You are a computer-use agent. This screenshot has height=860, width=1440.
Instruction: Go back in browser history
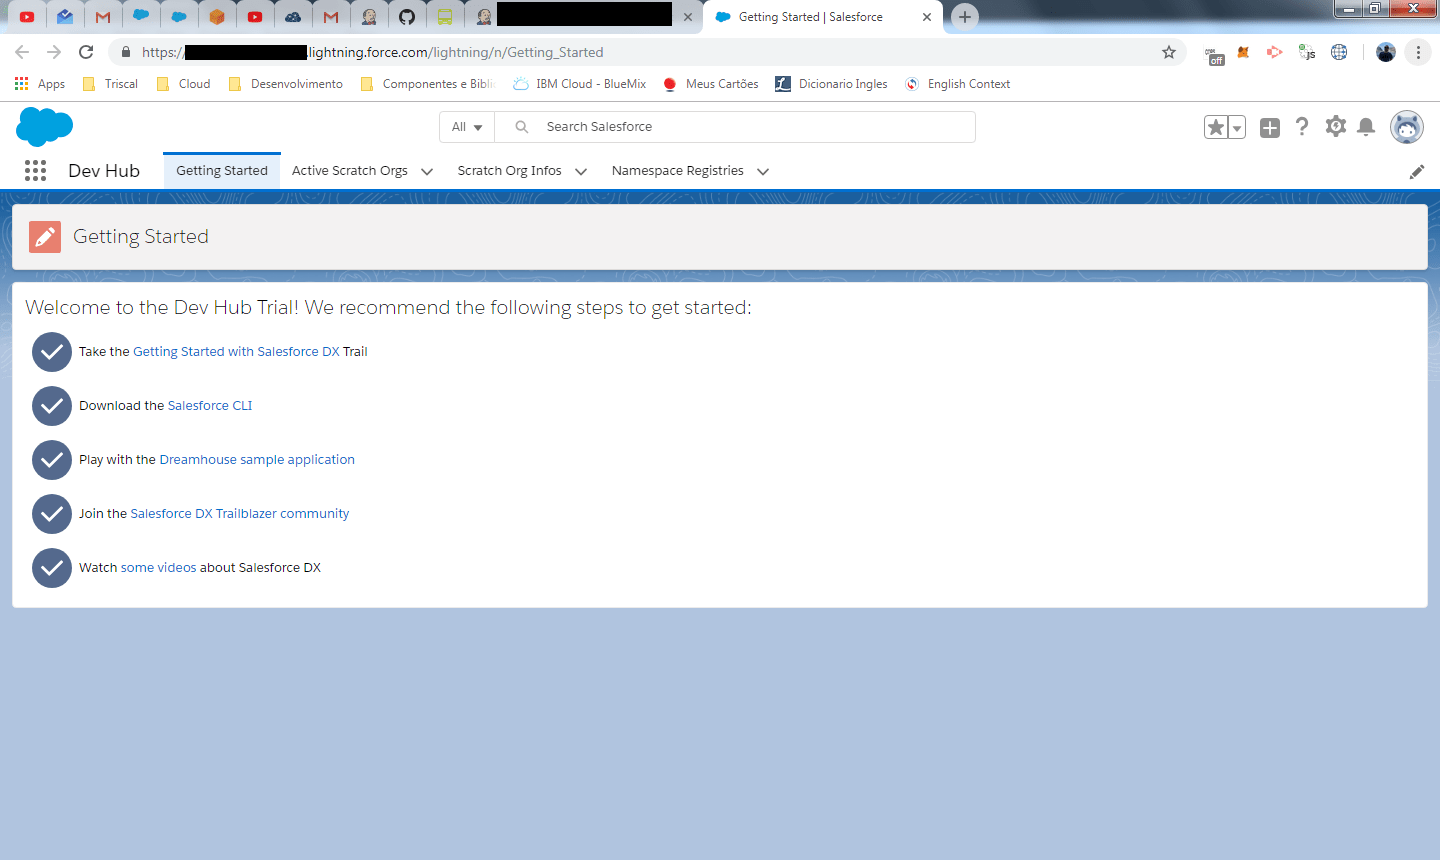tap(22, 52)
